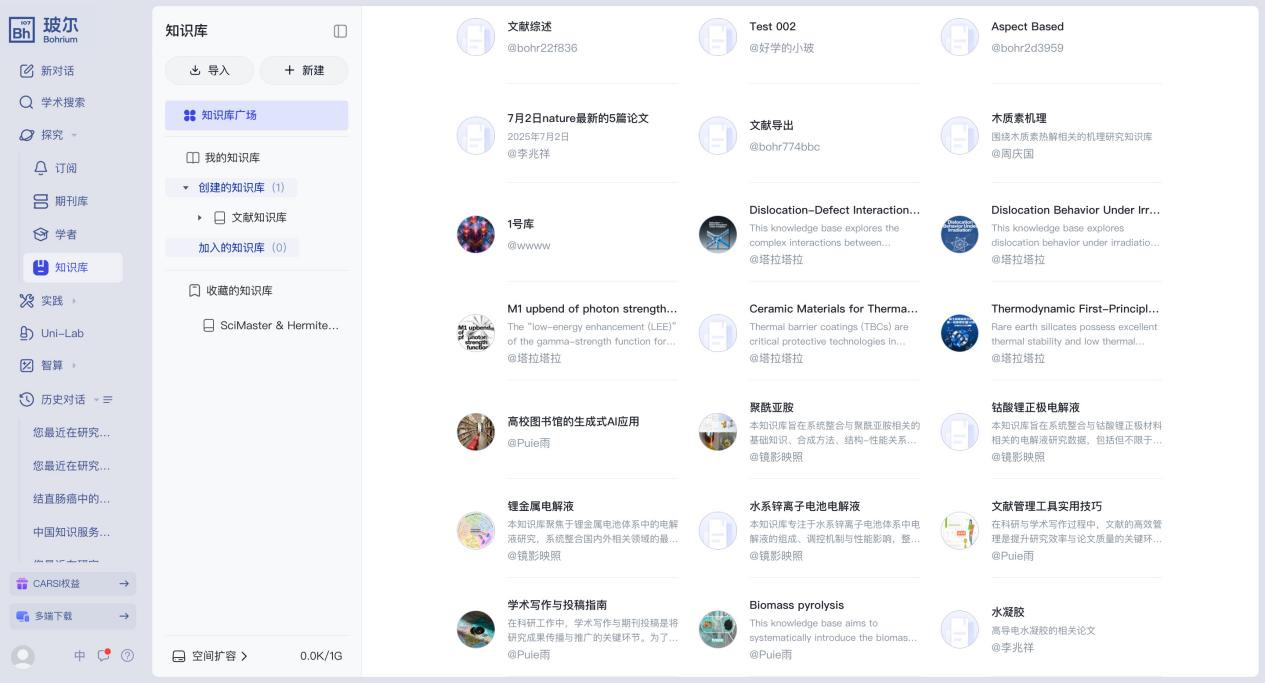Expand the 实践 sidebar menu
The width and height of the screenshot is (1265, 683).
[73, 301]
